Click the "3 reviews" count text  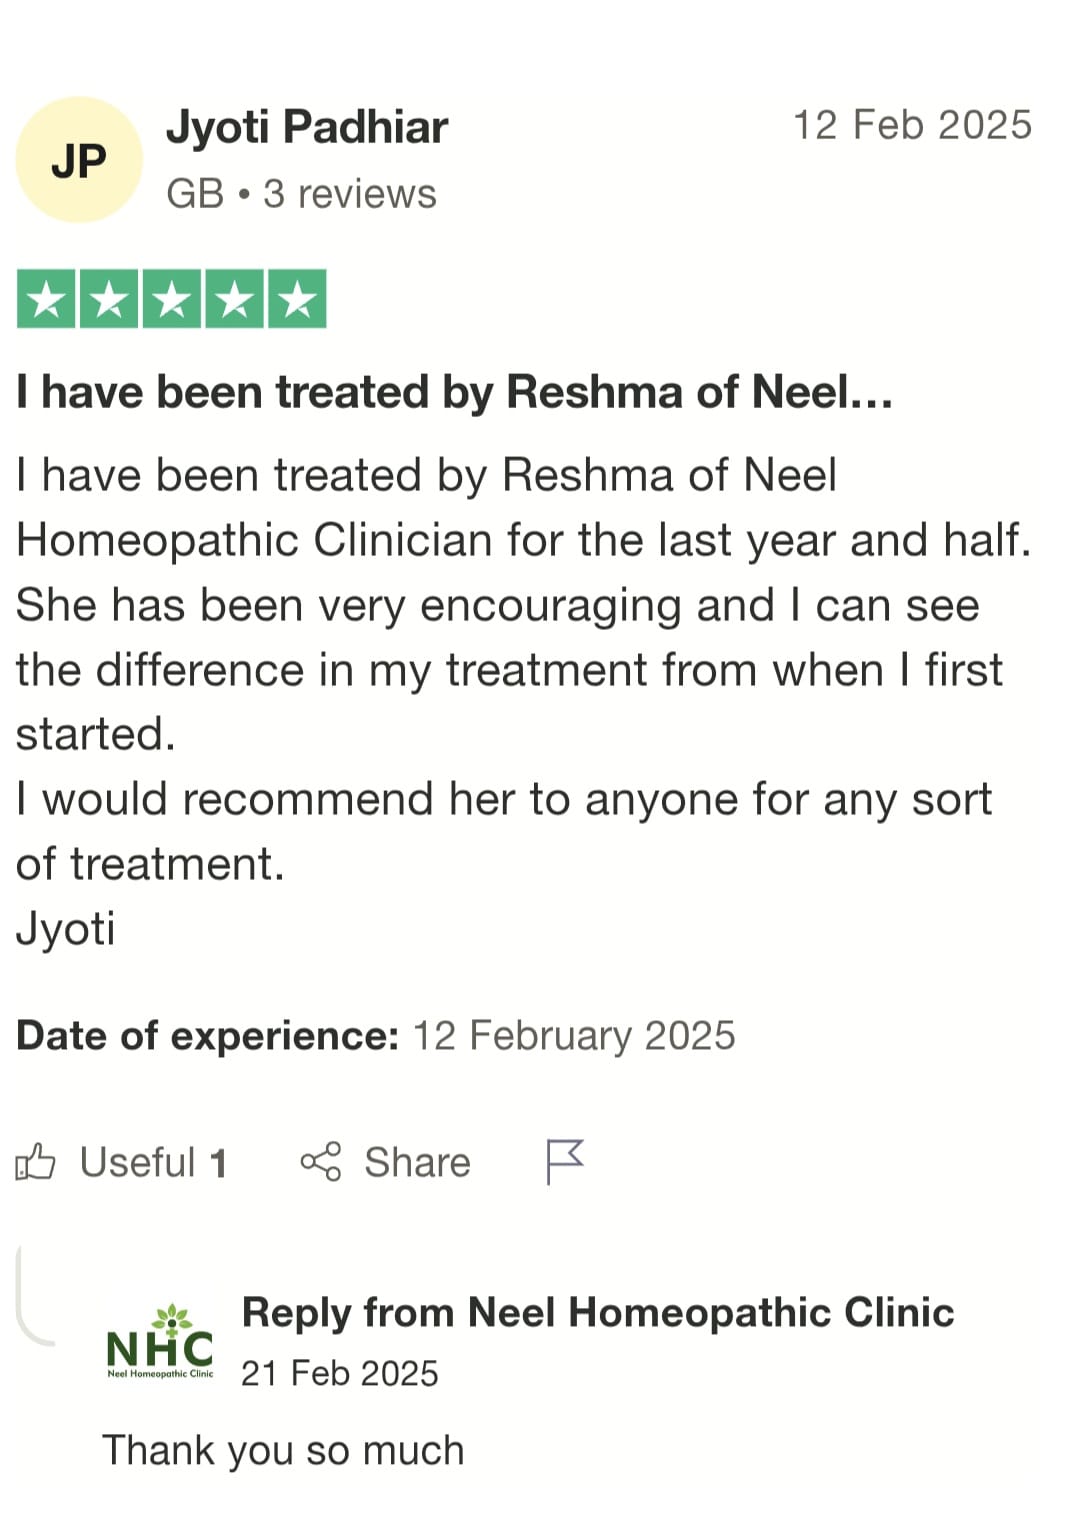point(350,194)
